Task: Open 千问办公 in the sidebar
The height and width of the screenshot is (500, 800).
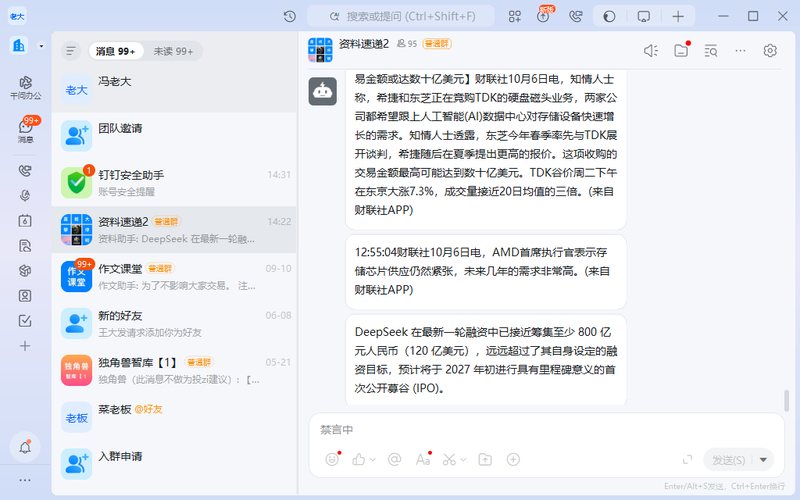Action: click(26, 87)
